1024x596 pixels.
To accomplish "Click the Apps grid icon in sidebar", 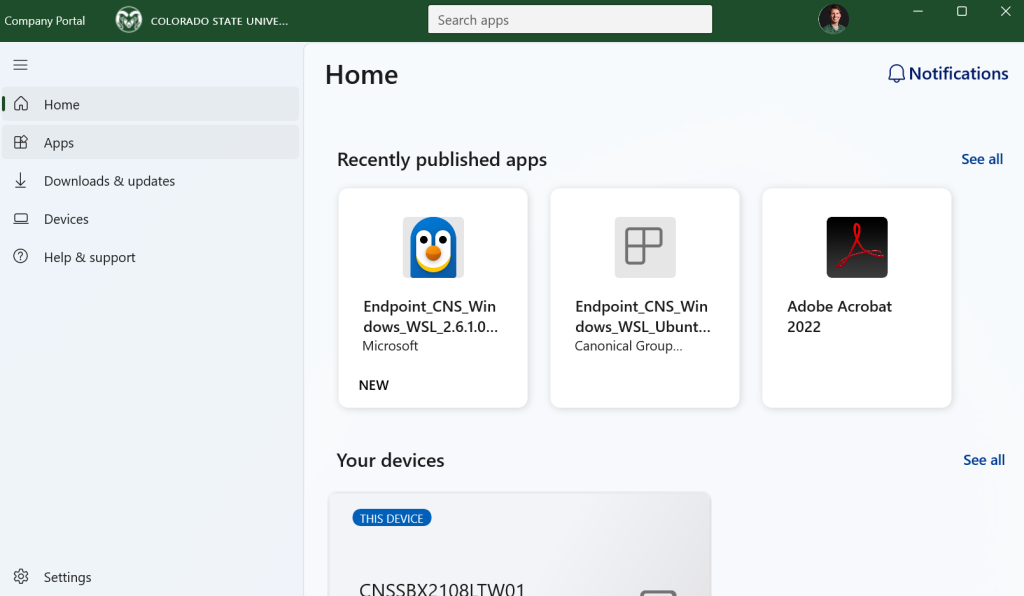I will (21, 143).
